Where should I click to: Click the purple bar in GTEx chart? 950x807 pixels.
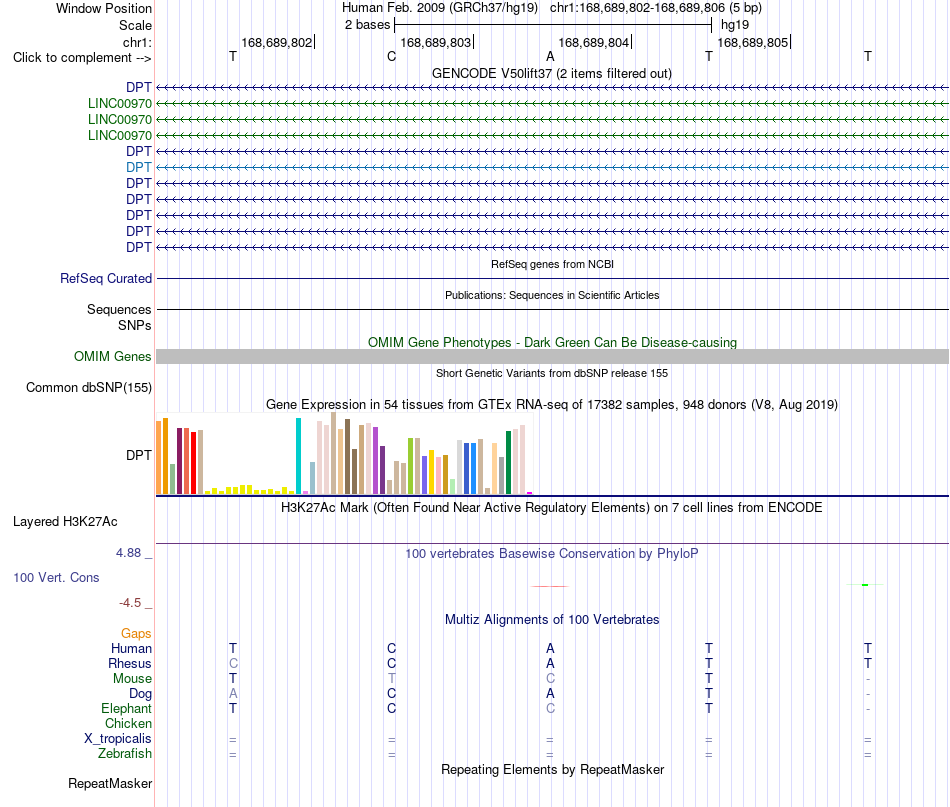376,460
